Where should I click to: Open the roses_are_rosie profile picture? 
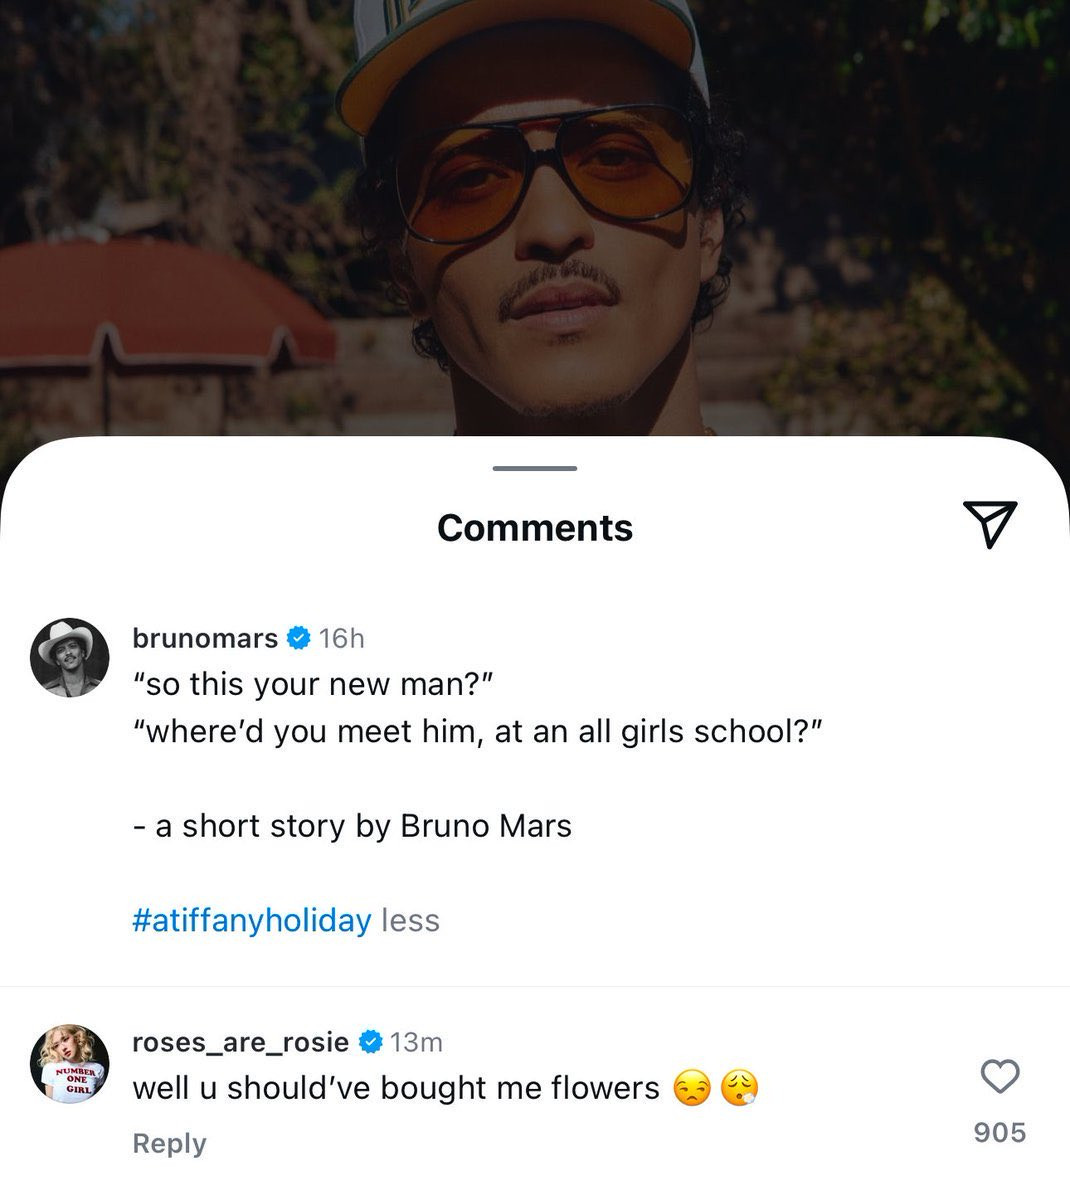(x=69, y=1063)
